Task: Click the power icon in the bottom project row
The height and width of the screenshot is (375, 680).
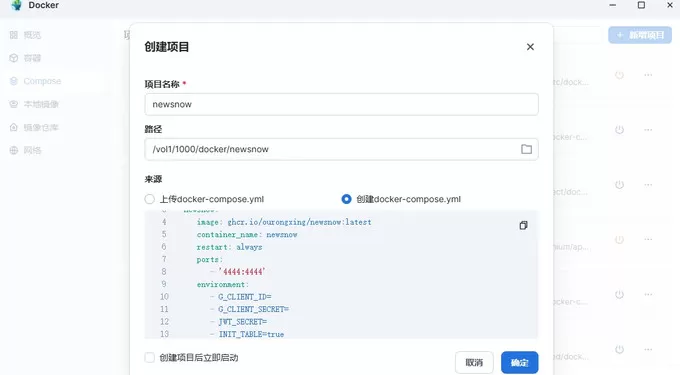Action: (x=619, y=349)
